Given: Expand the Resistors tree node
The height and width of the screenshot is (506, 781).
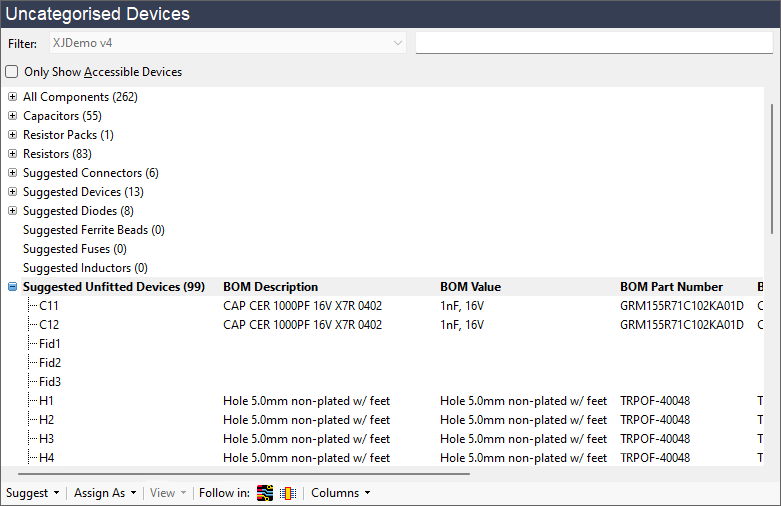Looking at the screenshot, I should point(12,154).
